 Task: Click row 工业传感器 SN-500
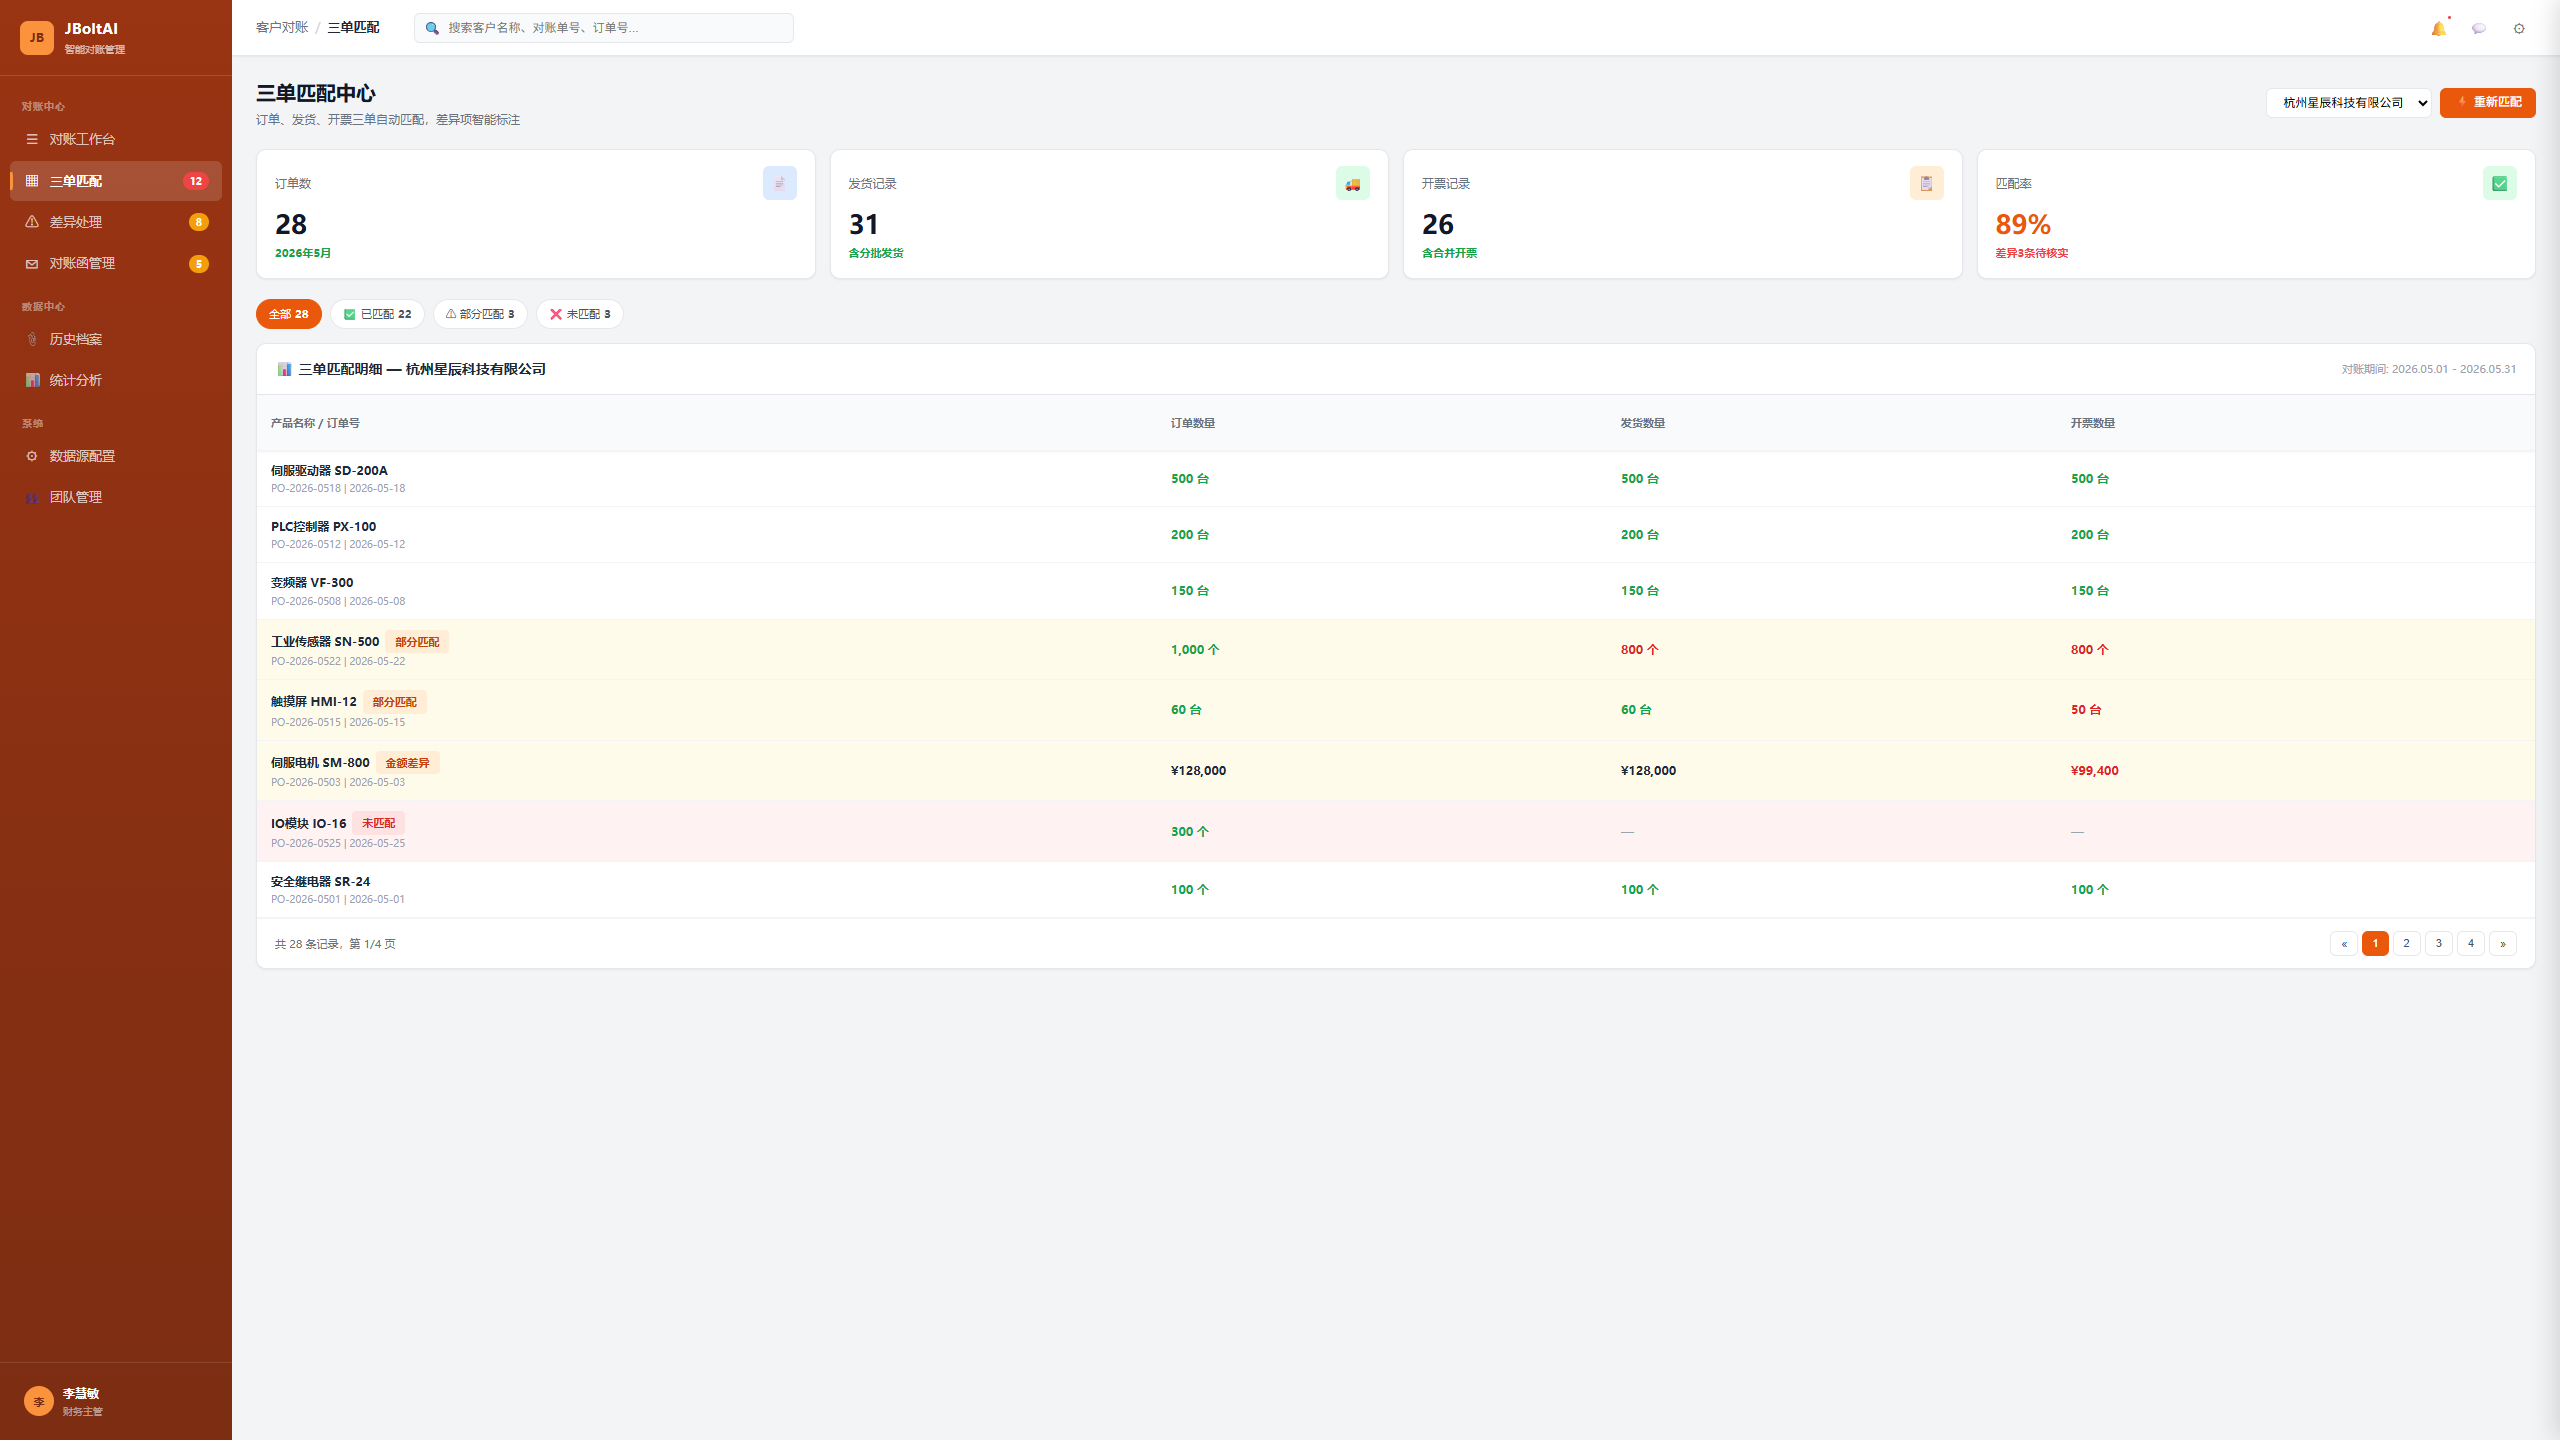coord(1395,650)
